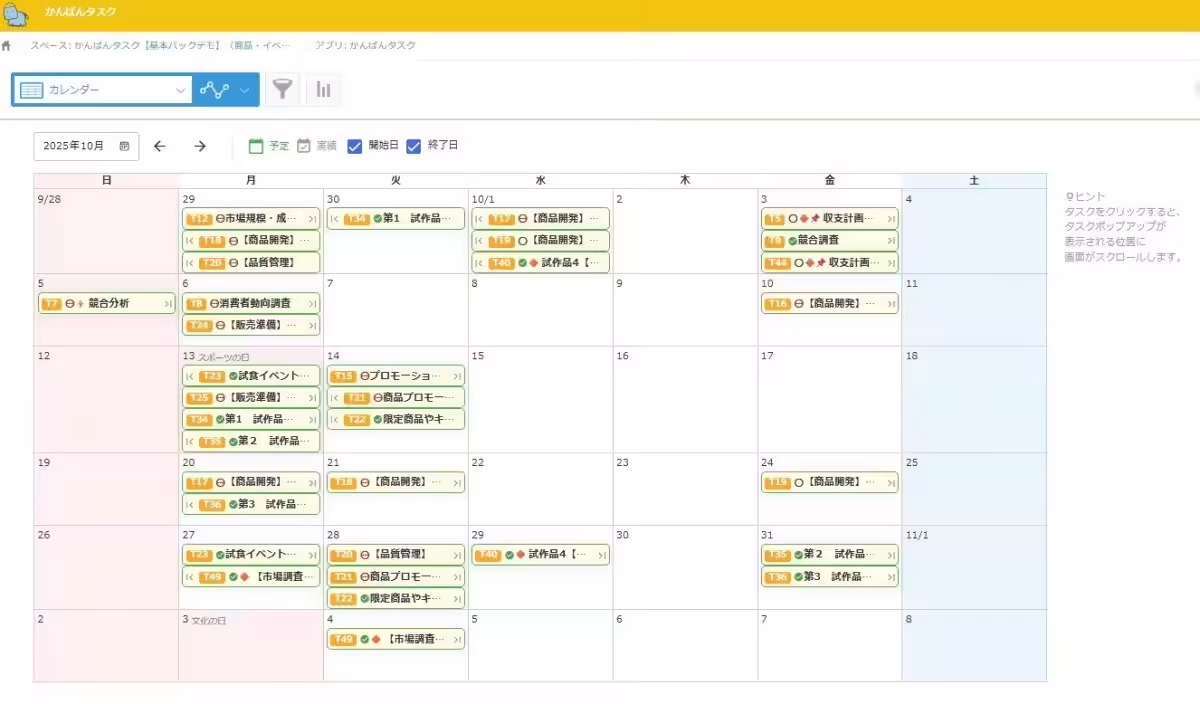1200x704 pixels.
Task: Click the line graph icon in toolbar
Action: pyautogui.click(x=213, y=90)
